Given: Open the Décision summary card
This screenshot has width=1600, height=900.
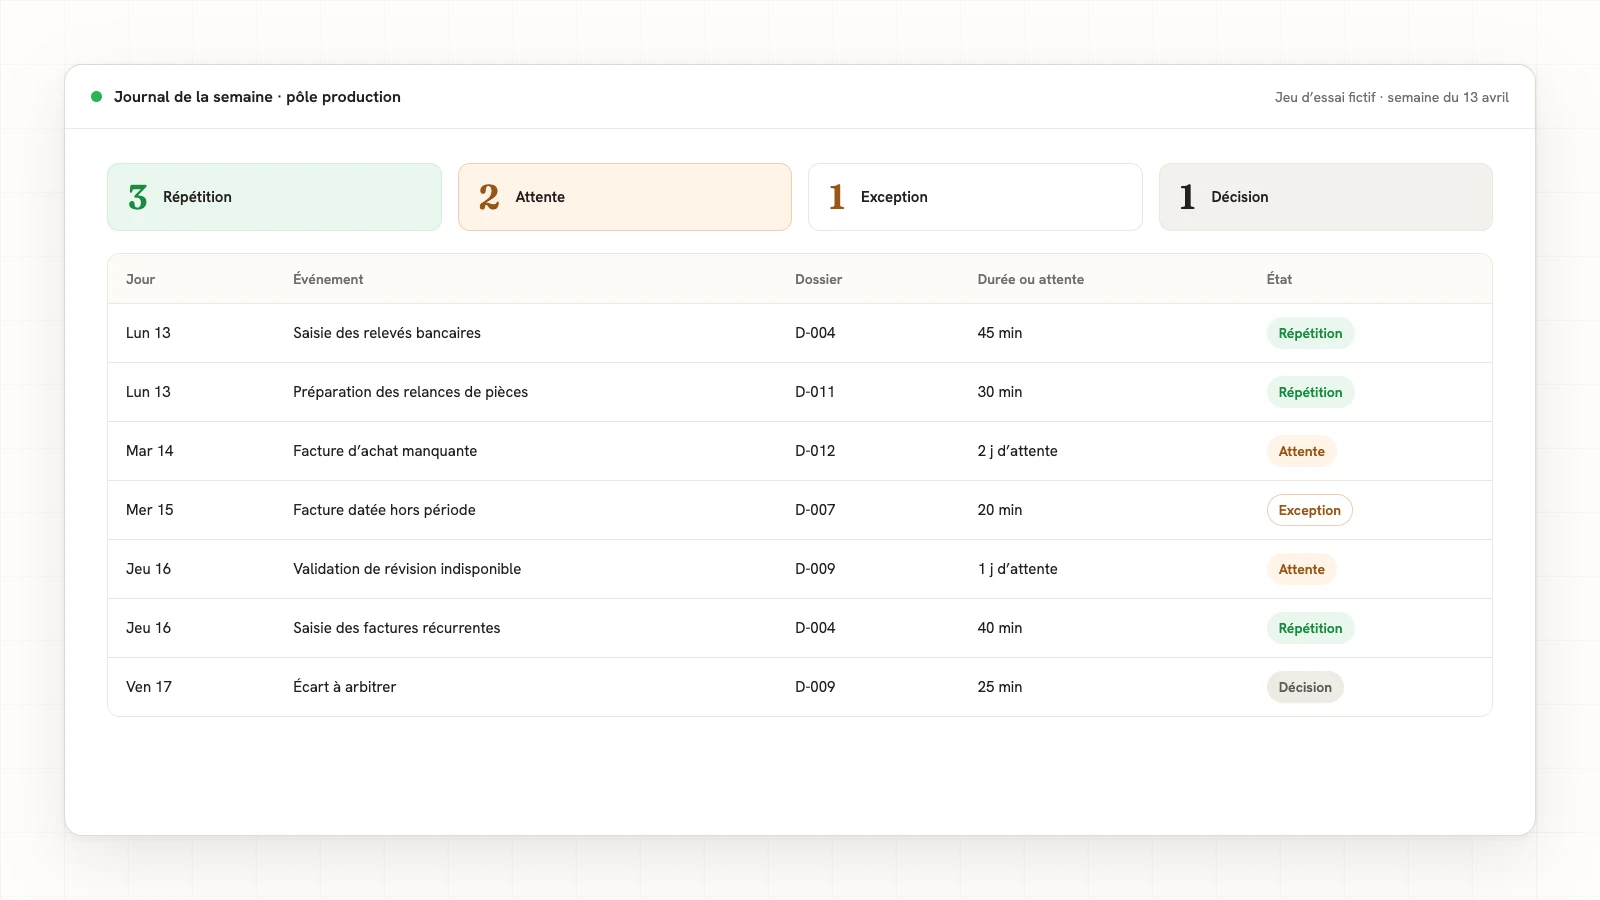Looking at the screenshot, I should tap(1326, 197).
